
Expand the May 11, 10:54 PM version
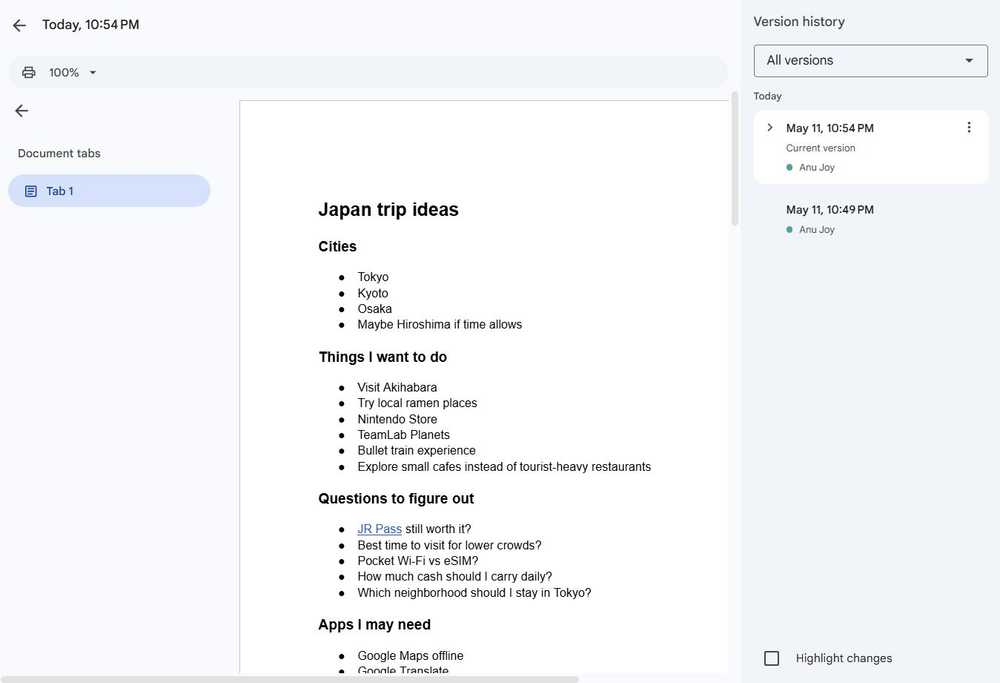(x=770, y=128)
